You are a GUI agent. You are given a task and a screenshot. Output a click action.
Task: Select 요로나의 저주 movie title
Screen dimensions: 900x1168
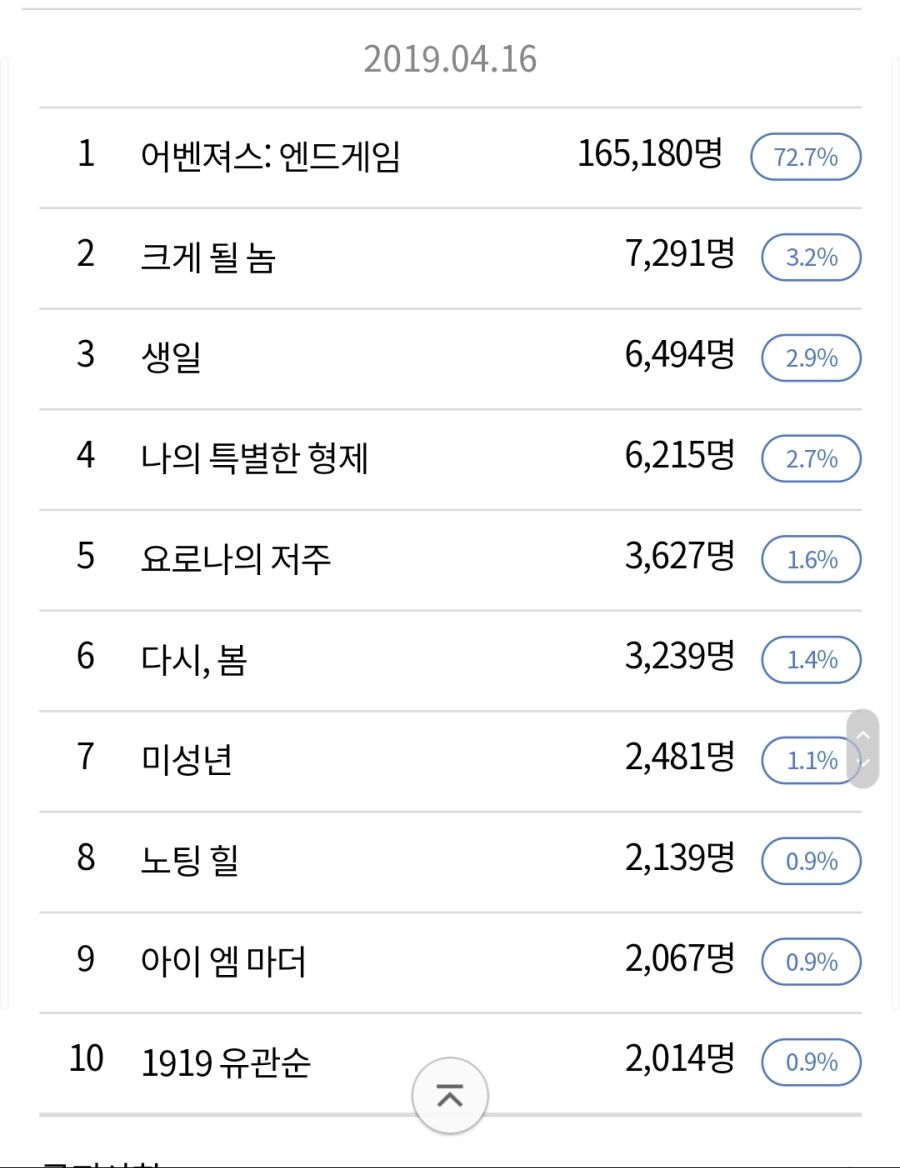(236, 558)
